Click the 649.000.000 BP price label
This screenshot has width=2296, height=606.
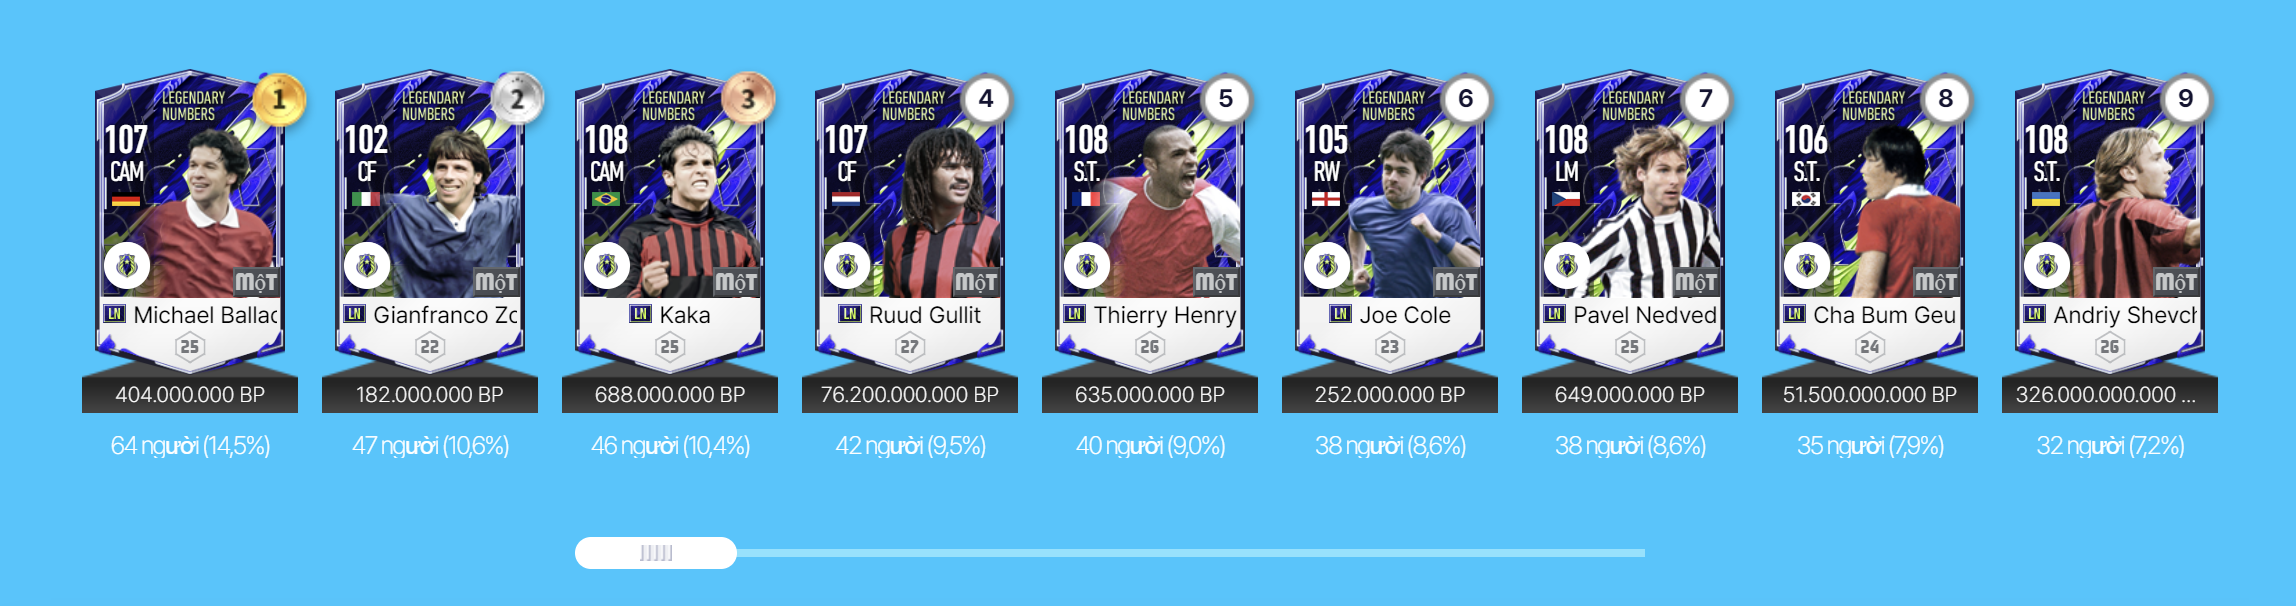click(1630, 395)
